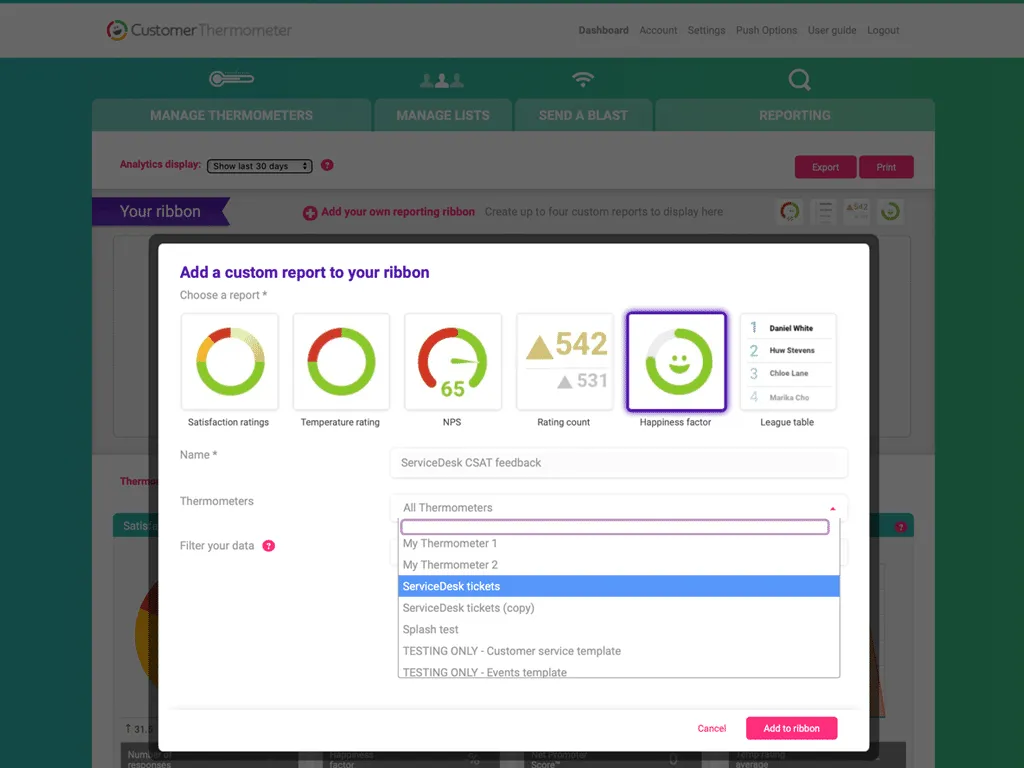The height and width of the screenshot is (768, 1024).
Task: Open the Manage Thermometers tab
Action: pos(231,116)
